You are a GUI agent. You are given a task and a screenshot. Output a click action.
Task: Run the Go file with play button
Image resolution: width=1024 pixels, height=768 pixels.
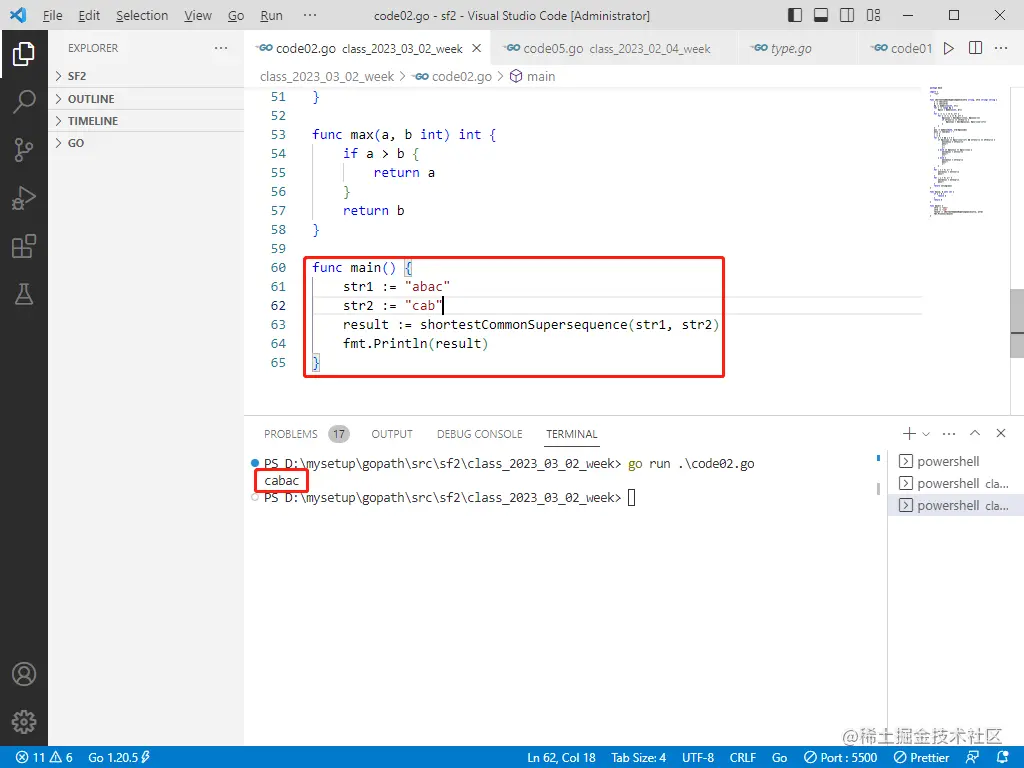[x=949, y=48]
